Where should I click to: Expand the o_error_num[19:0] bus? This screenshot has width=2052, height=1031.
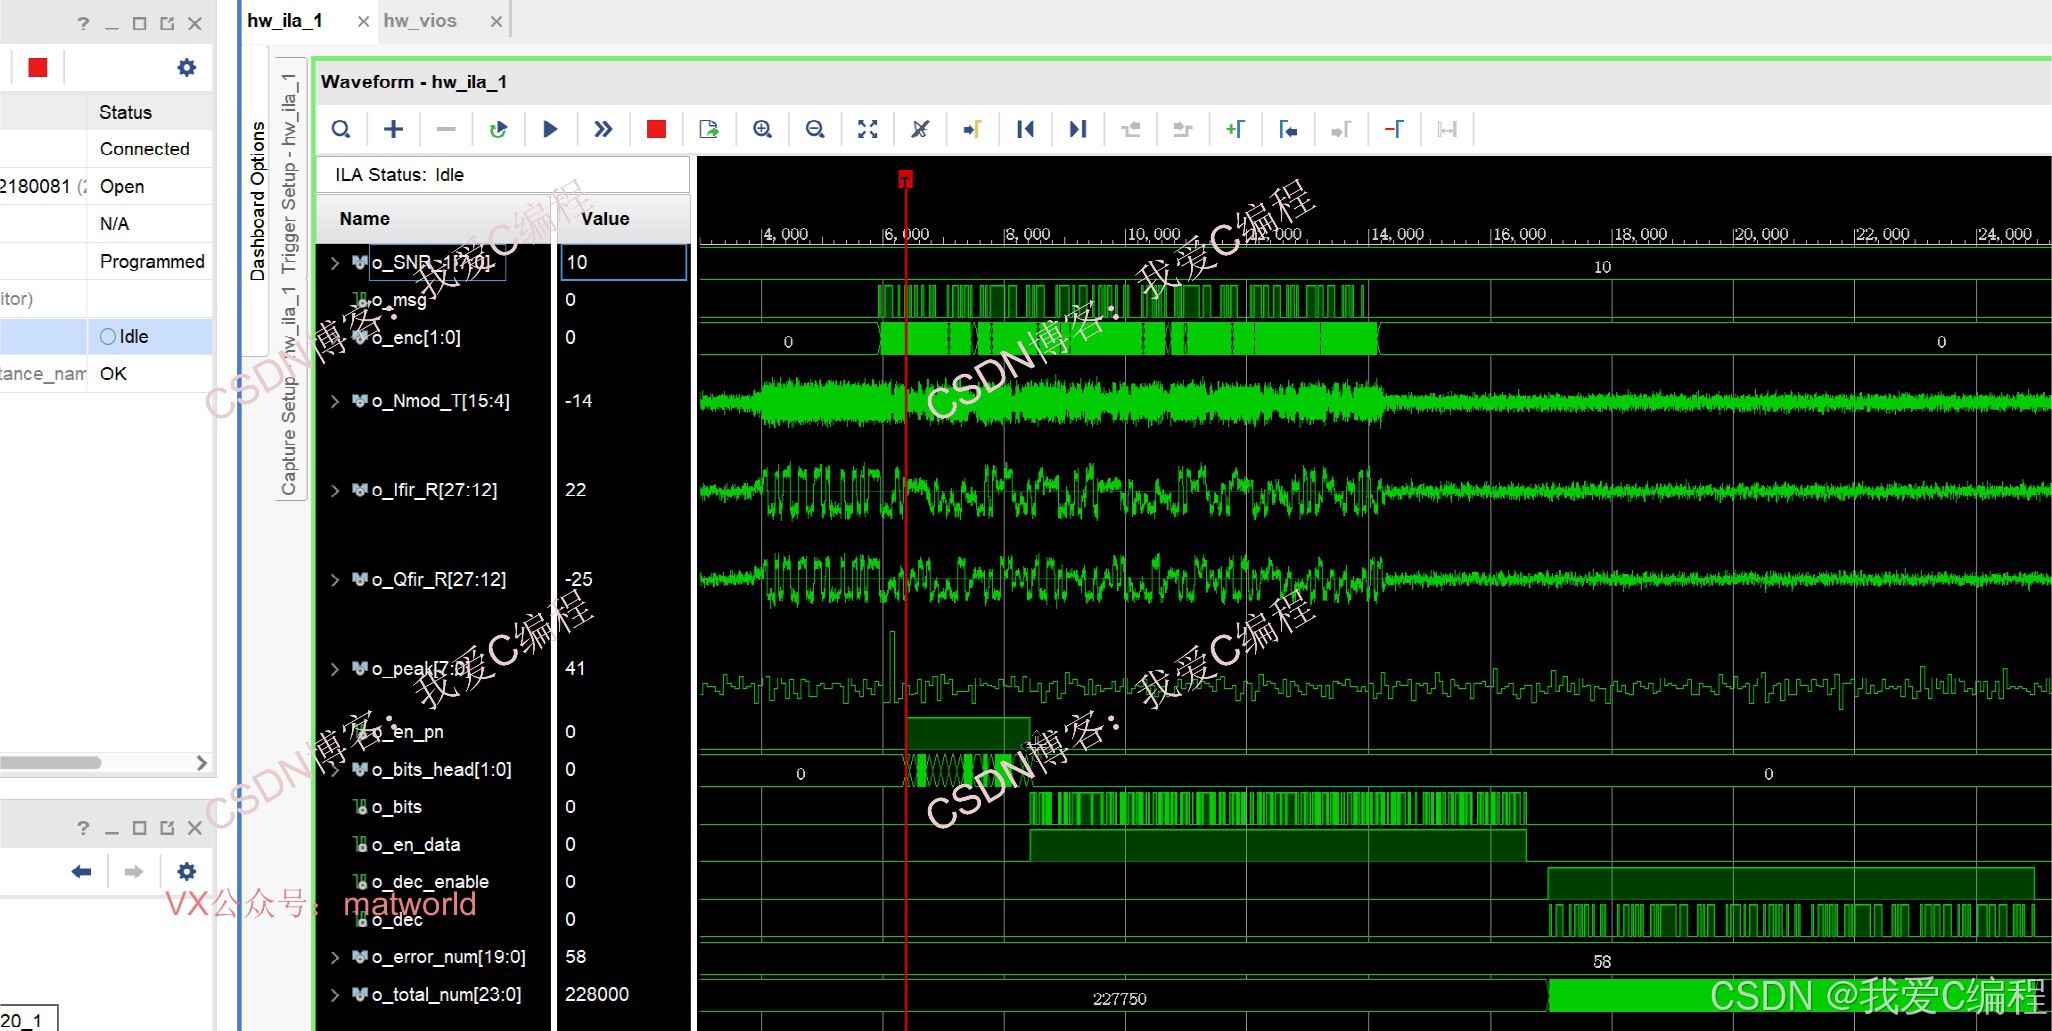(335, 957)
